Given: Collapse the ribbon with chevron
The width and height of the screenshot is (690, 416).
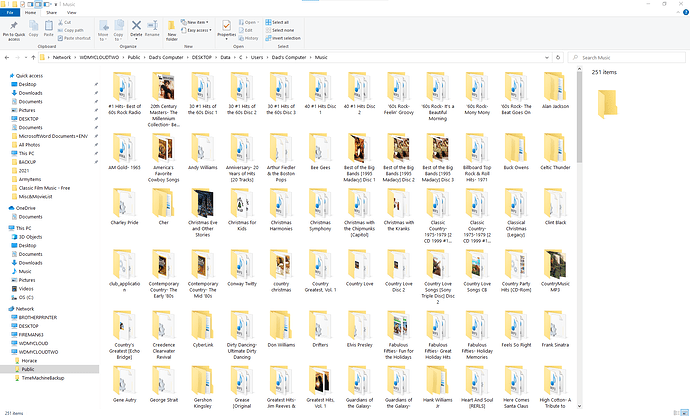Looking at the screenshot, I should coord(678,12).
